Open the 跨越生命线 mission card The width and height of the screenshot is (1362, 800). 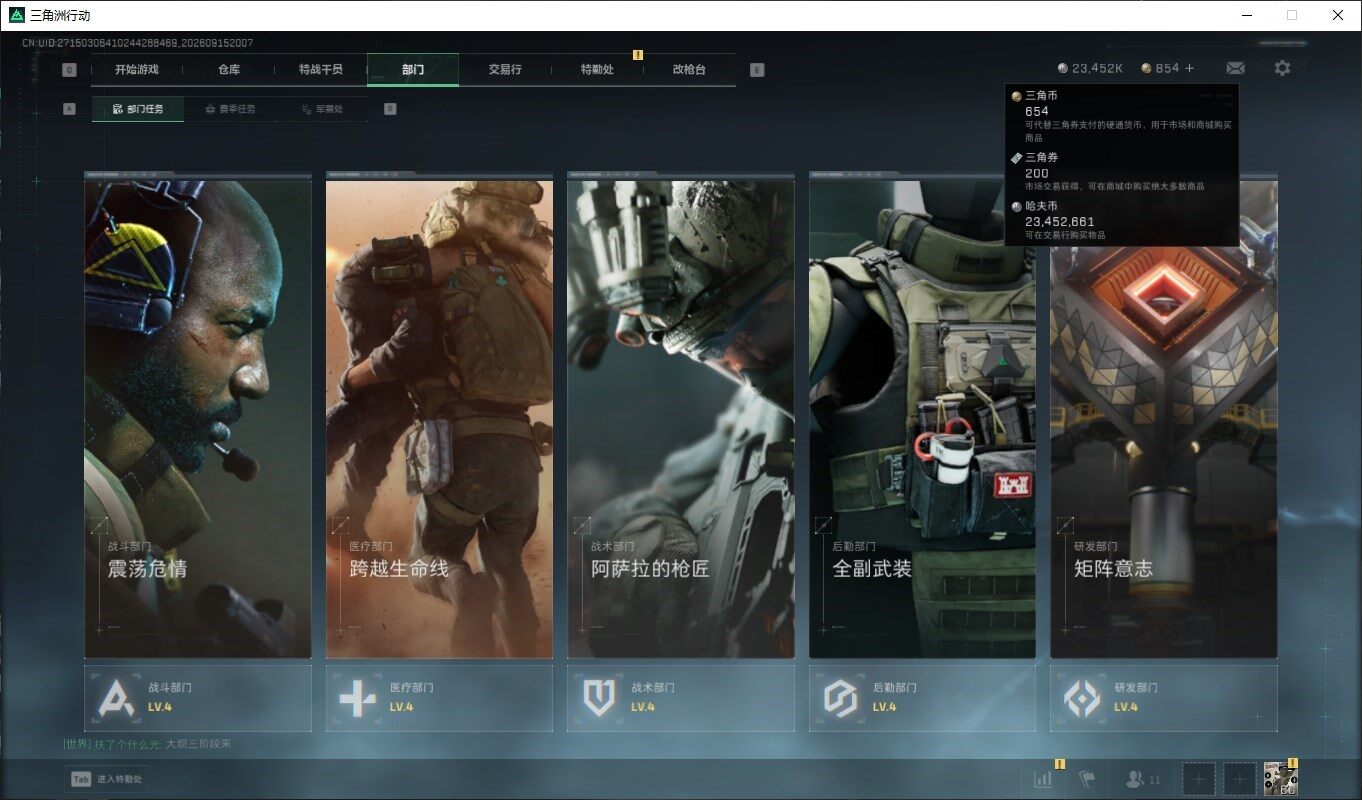[x=439, y=419]
